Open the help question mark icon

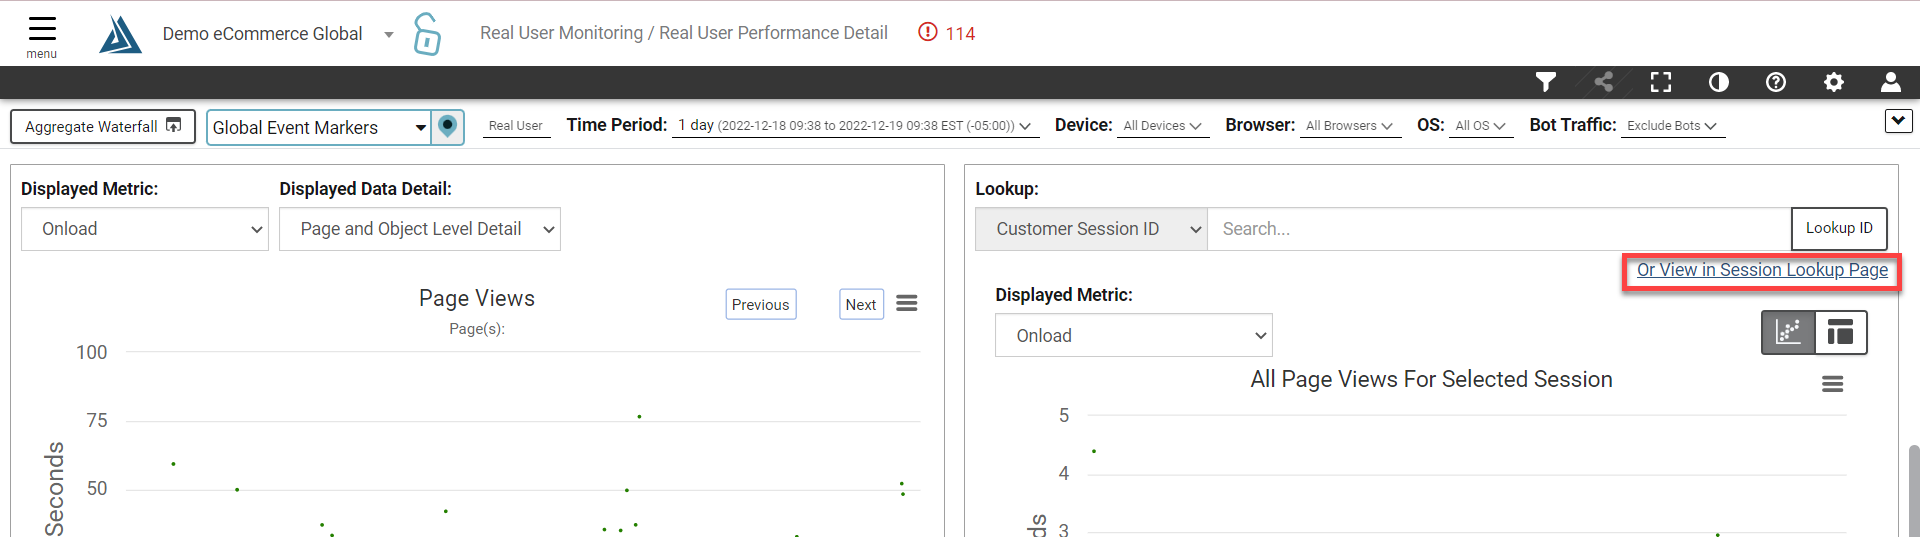pyautogui.click(x=1776, y=82)
